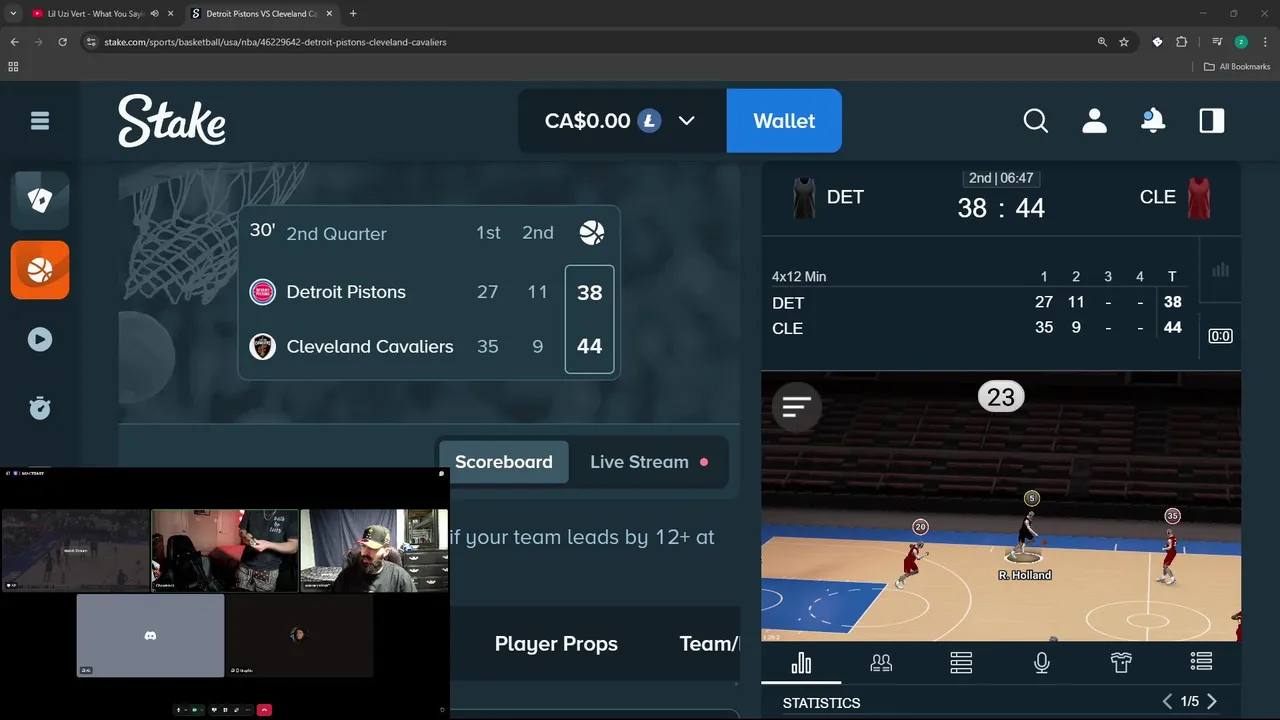Click the Chrome zoom magnifier icon
This screenshot has width=1280, height=720.
(x=1102, y=42)
